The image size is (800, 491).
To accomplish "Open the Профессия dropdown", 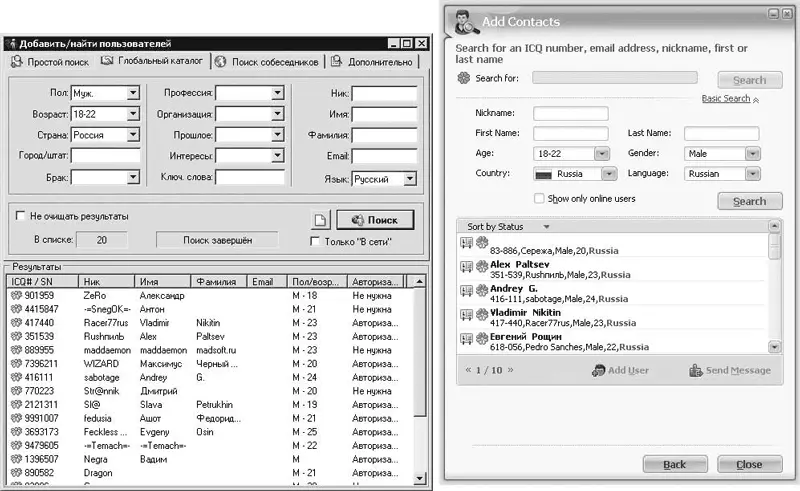I will pos(278,93).
